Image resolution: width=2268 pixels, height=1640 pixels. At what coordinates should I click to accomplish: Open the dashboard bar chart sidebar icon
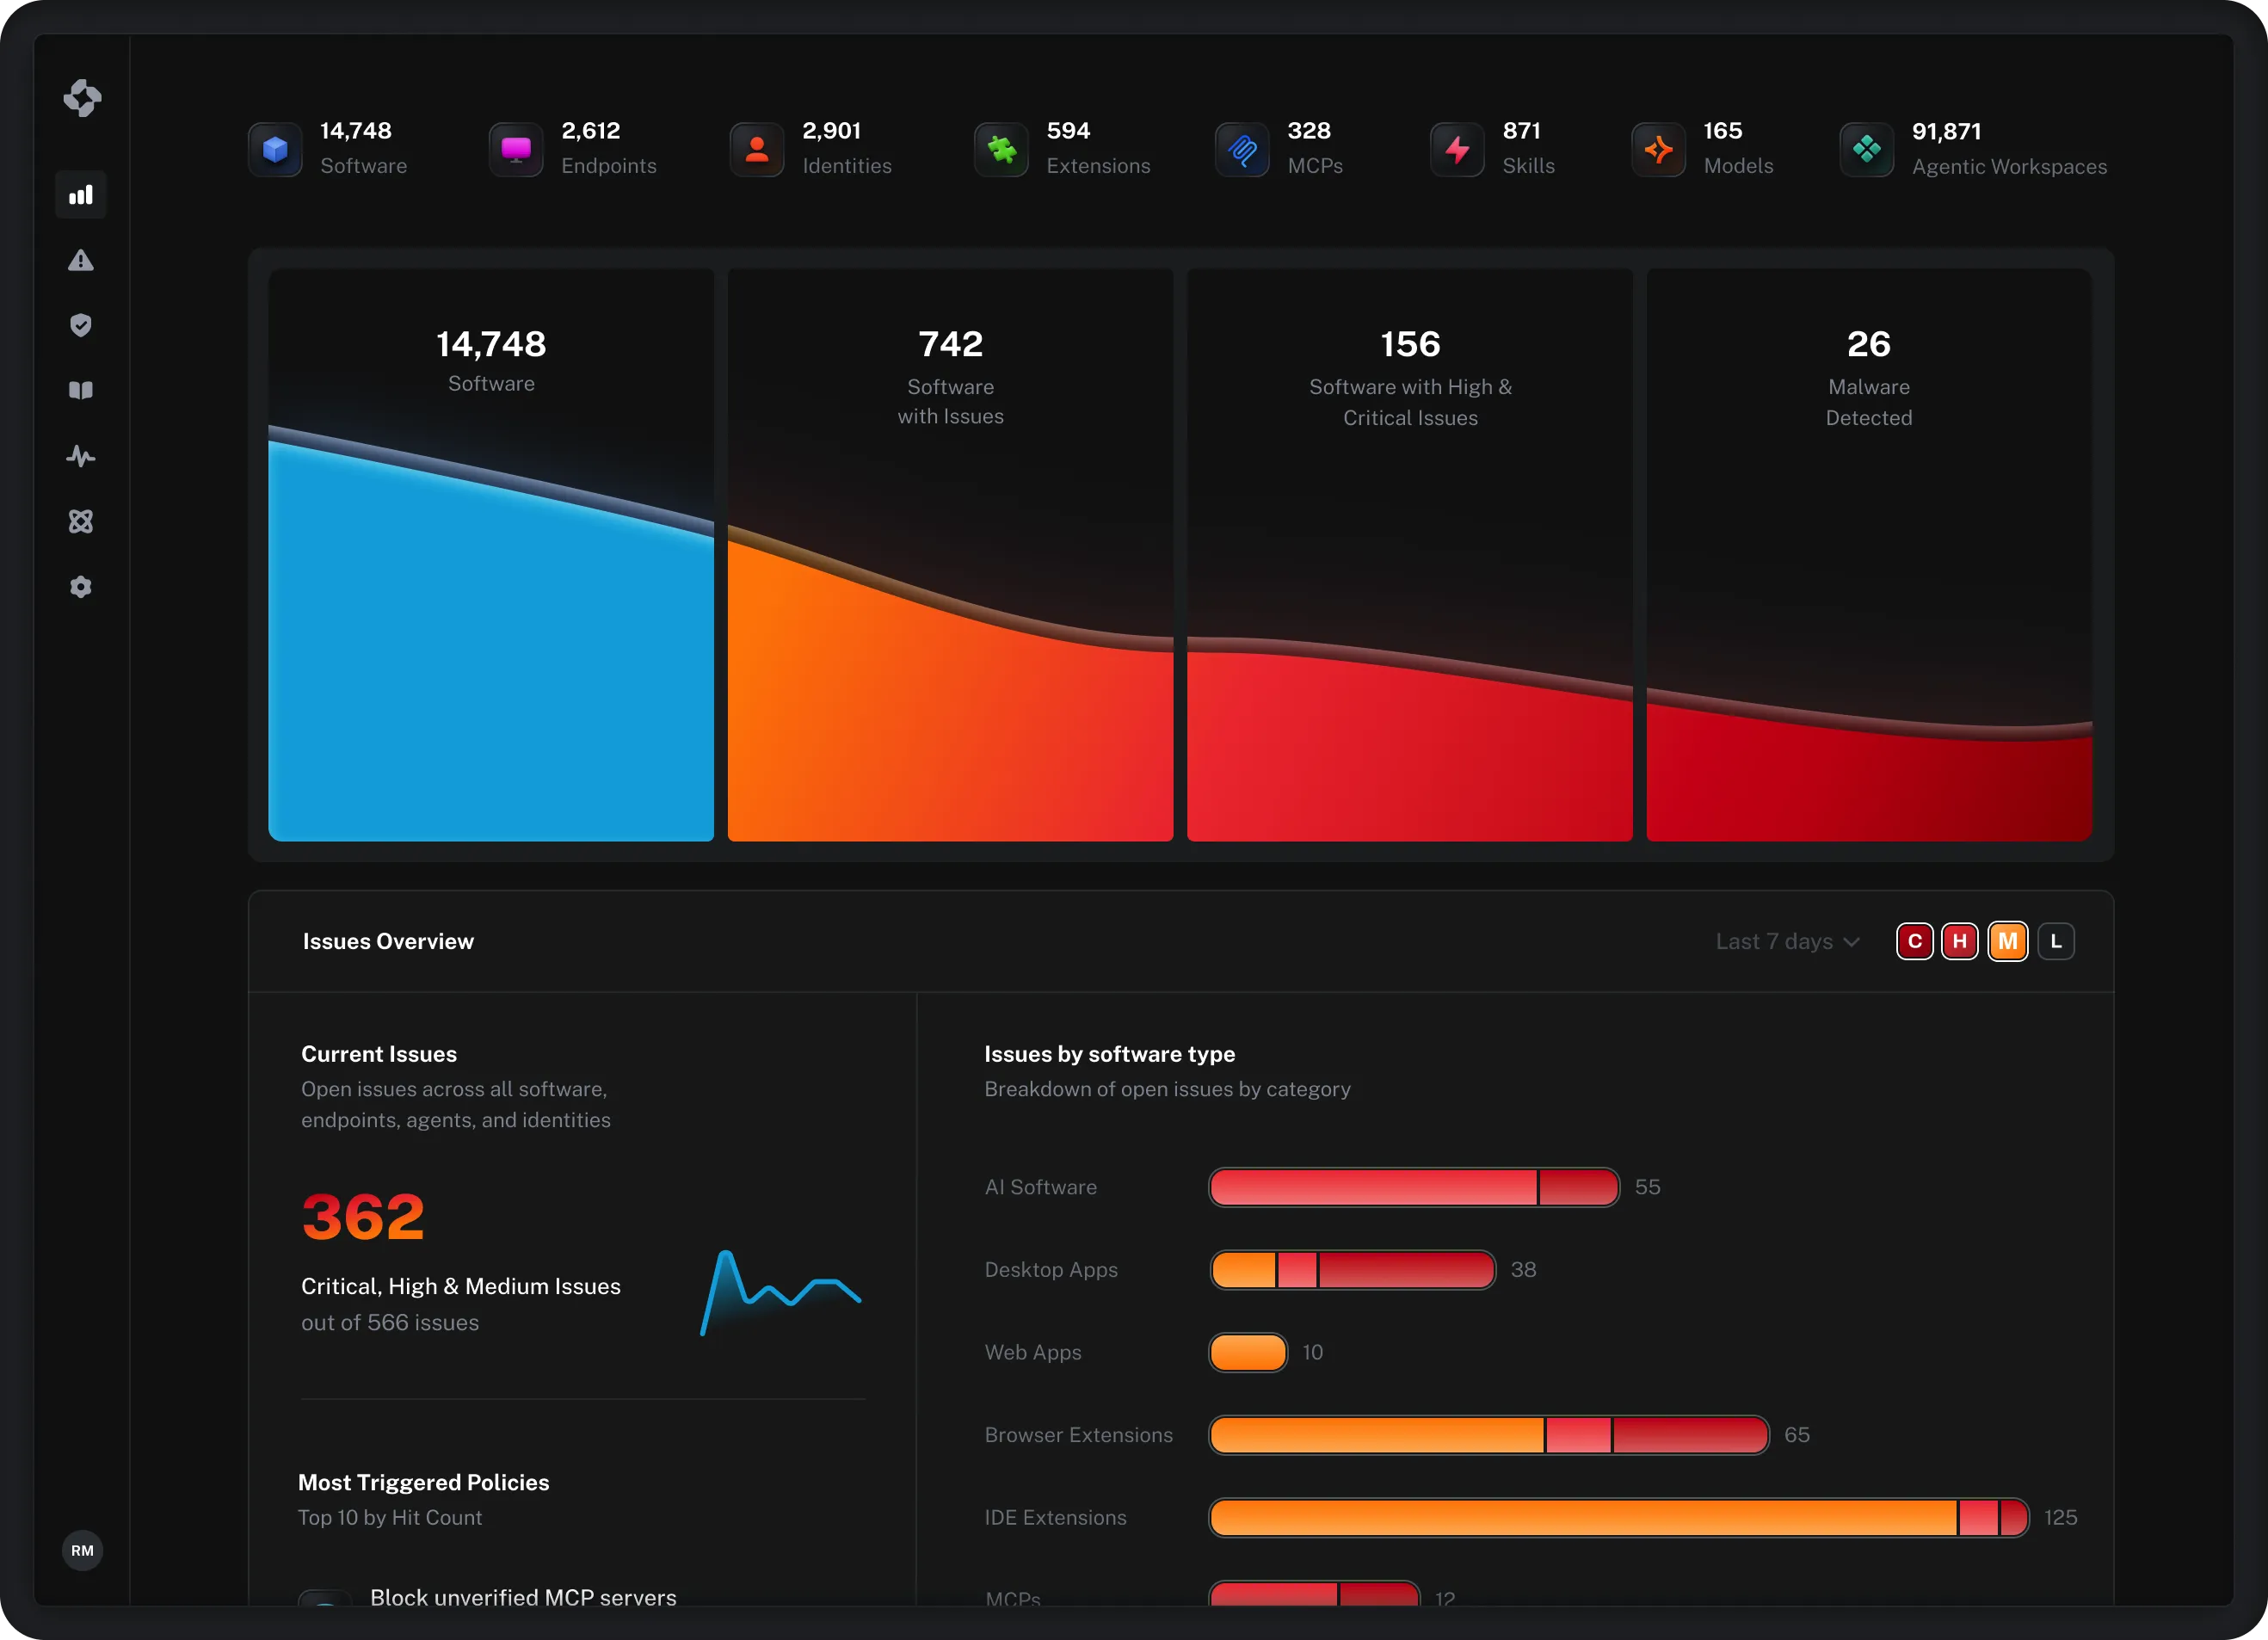pyautogui.click(x=81, y=195)
